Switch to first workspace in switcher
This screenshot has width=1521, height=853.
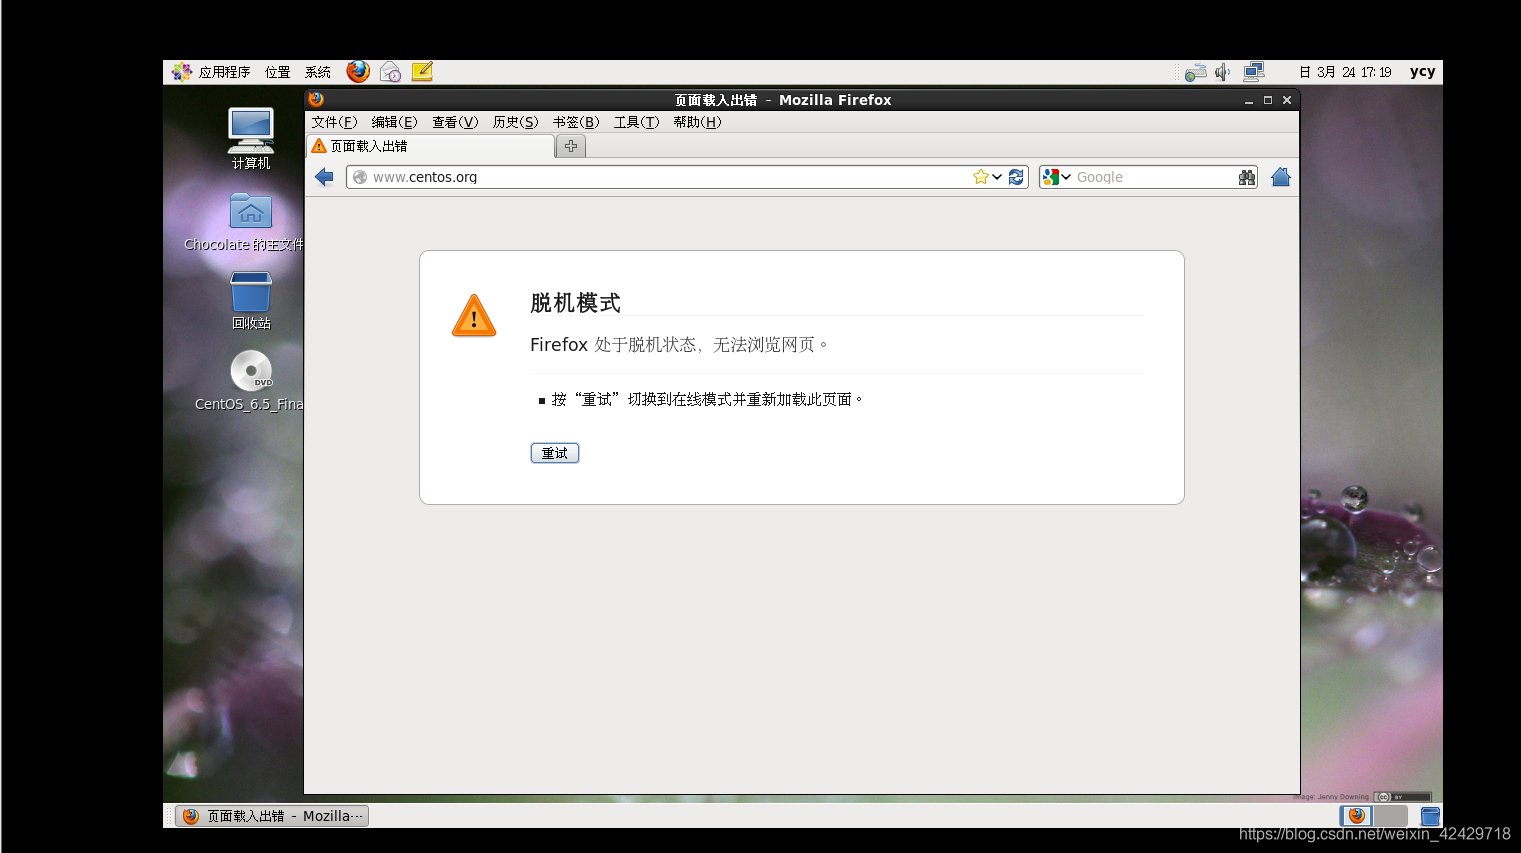1356,816
